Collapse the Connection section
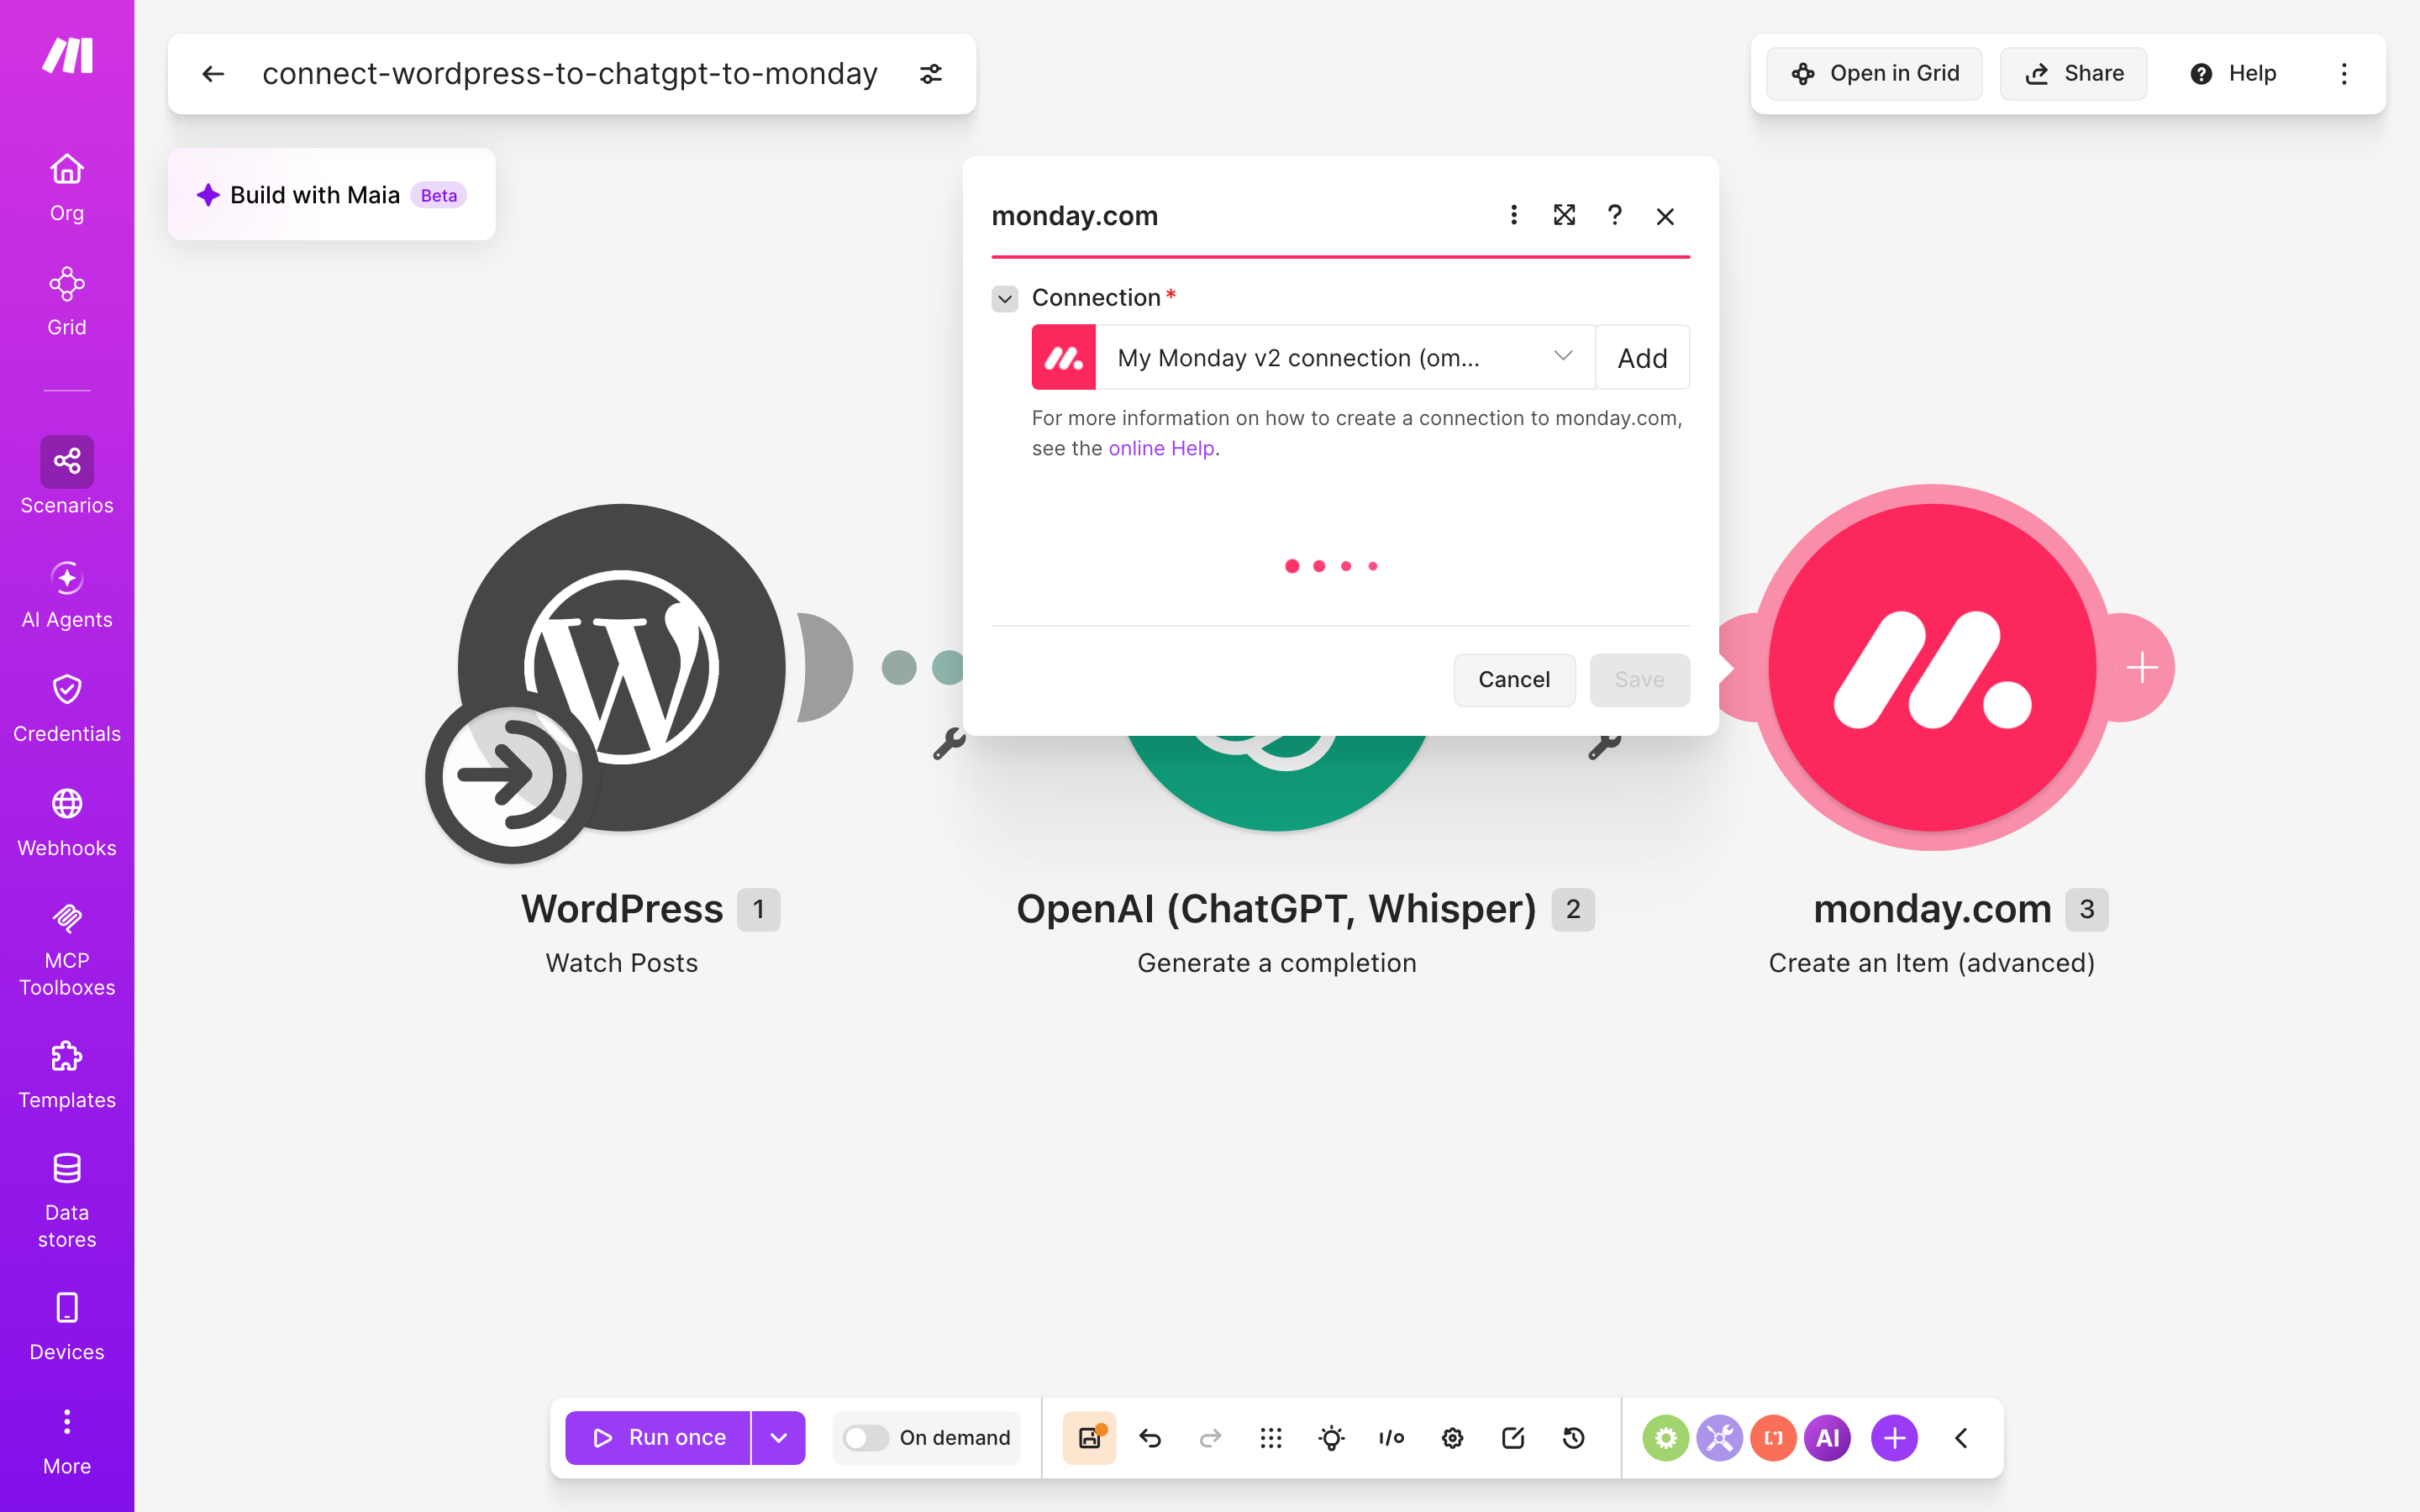Viewport: 2420px width, 1512px height. (1005, 298)
